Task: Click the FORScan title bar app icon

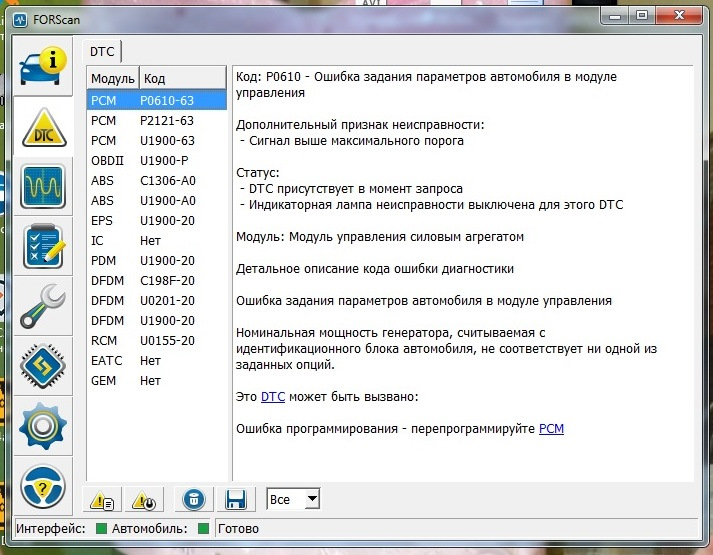Action: (x=20, y=20)
